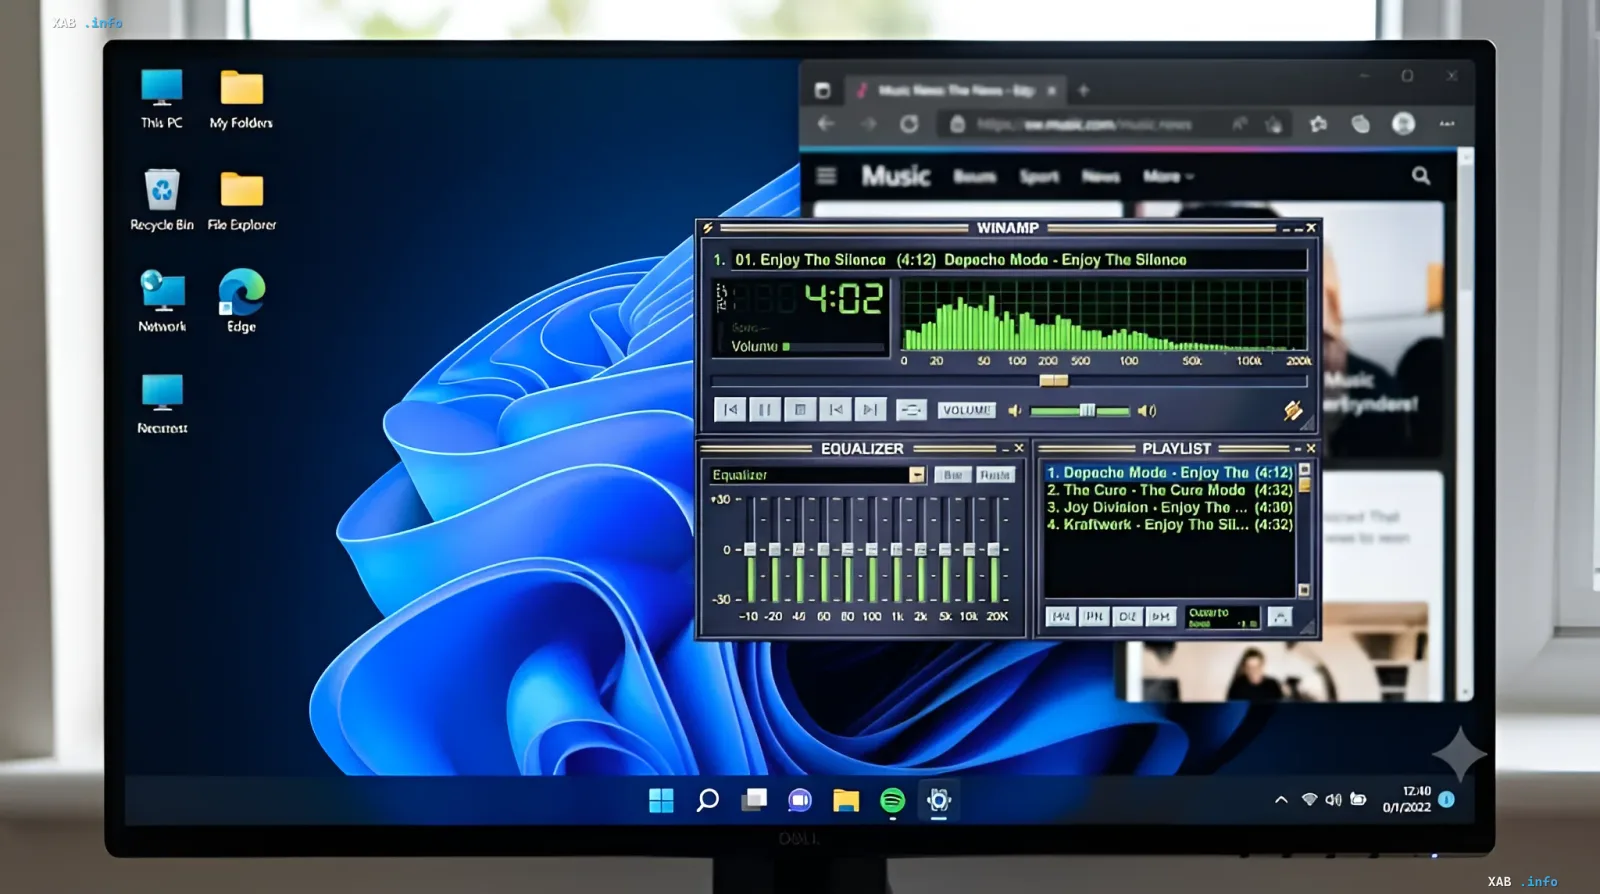This screenshot has width=1600, height=894.
Task: Refresh the browser page
Action: click(x=909, y=124)
